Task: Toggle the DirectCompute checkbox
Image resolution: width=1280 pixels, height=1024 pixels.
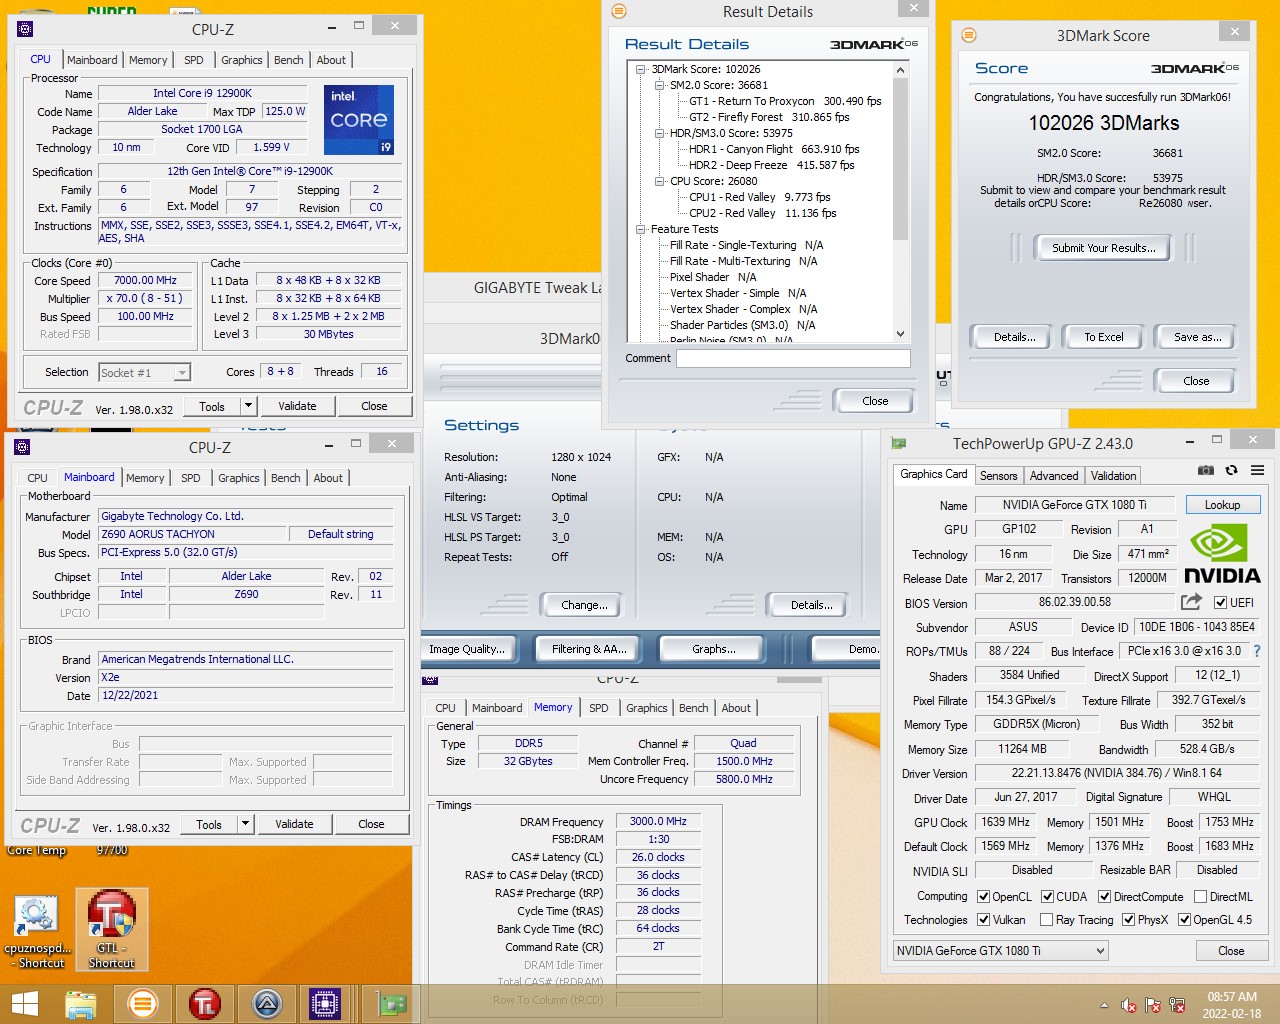Action: click(1104, 896)
